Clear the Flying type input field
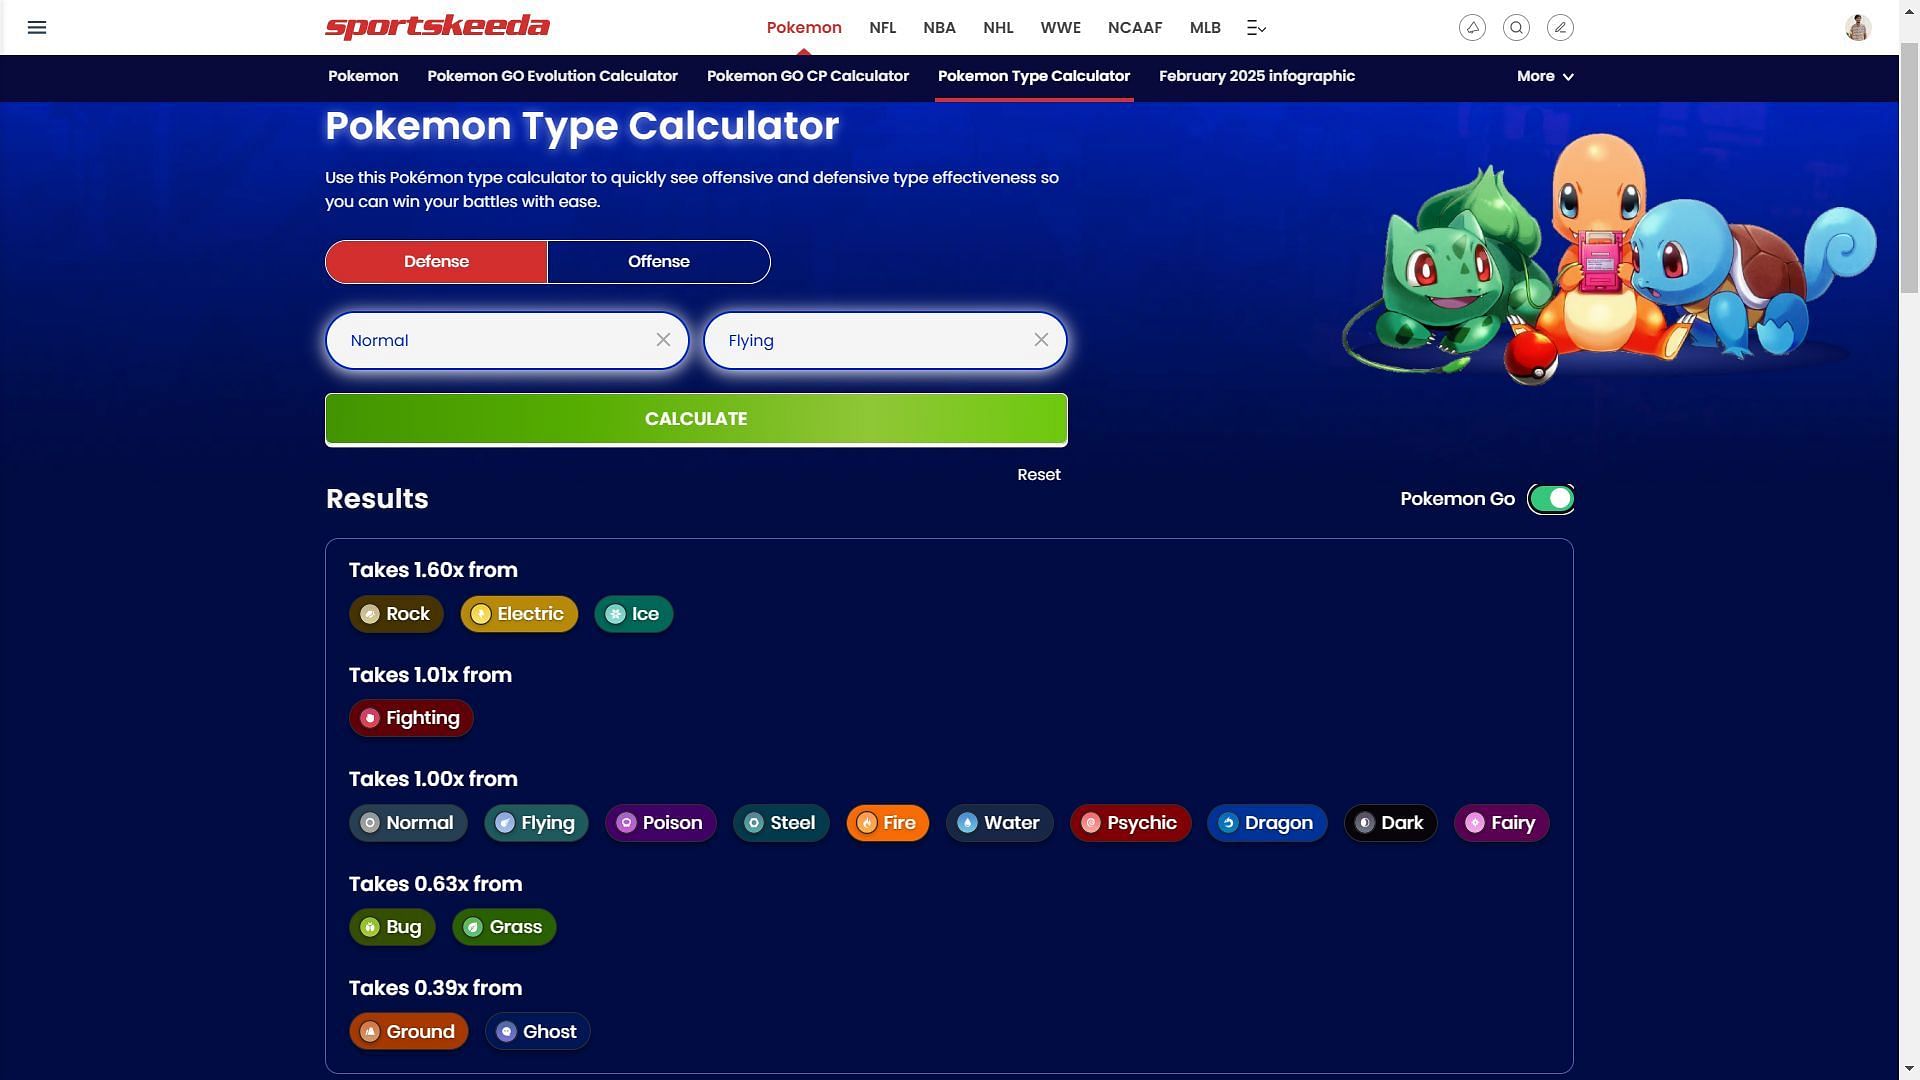1920x1080 pixels. click(x=1040, y=340)
